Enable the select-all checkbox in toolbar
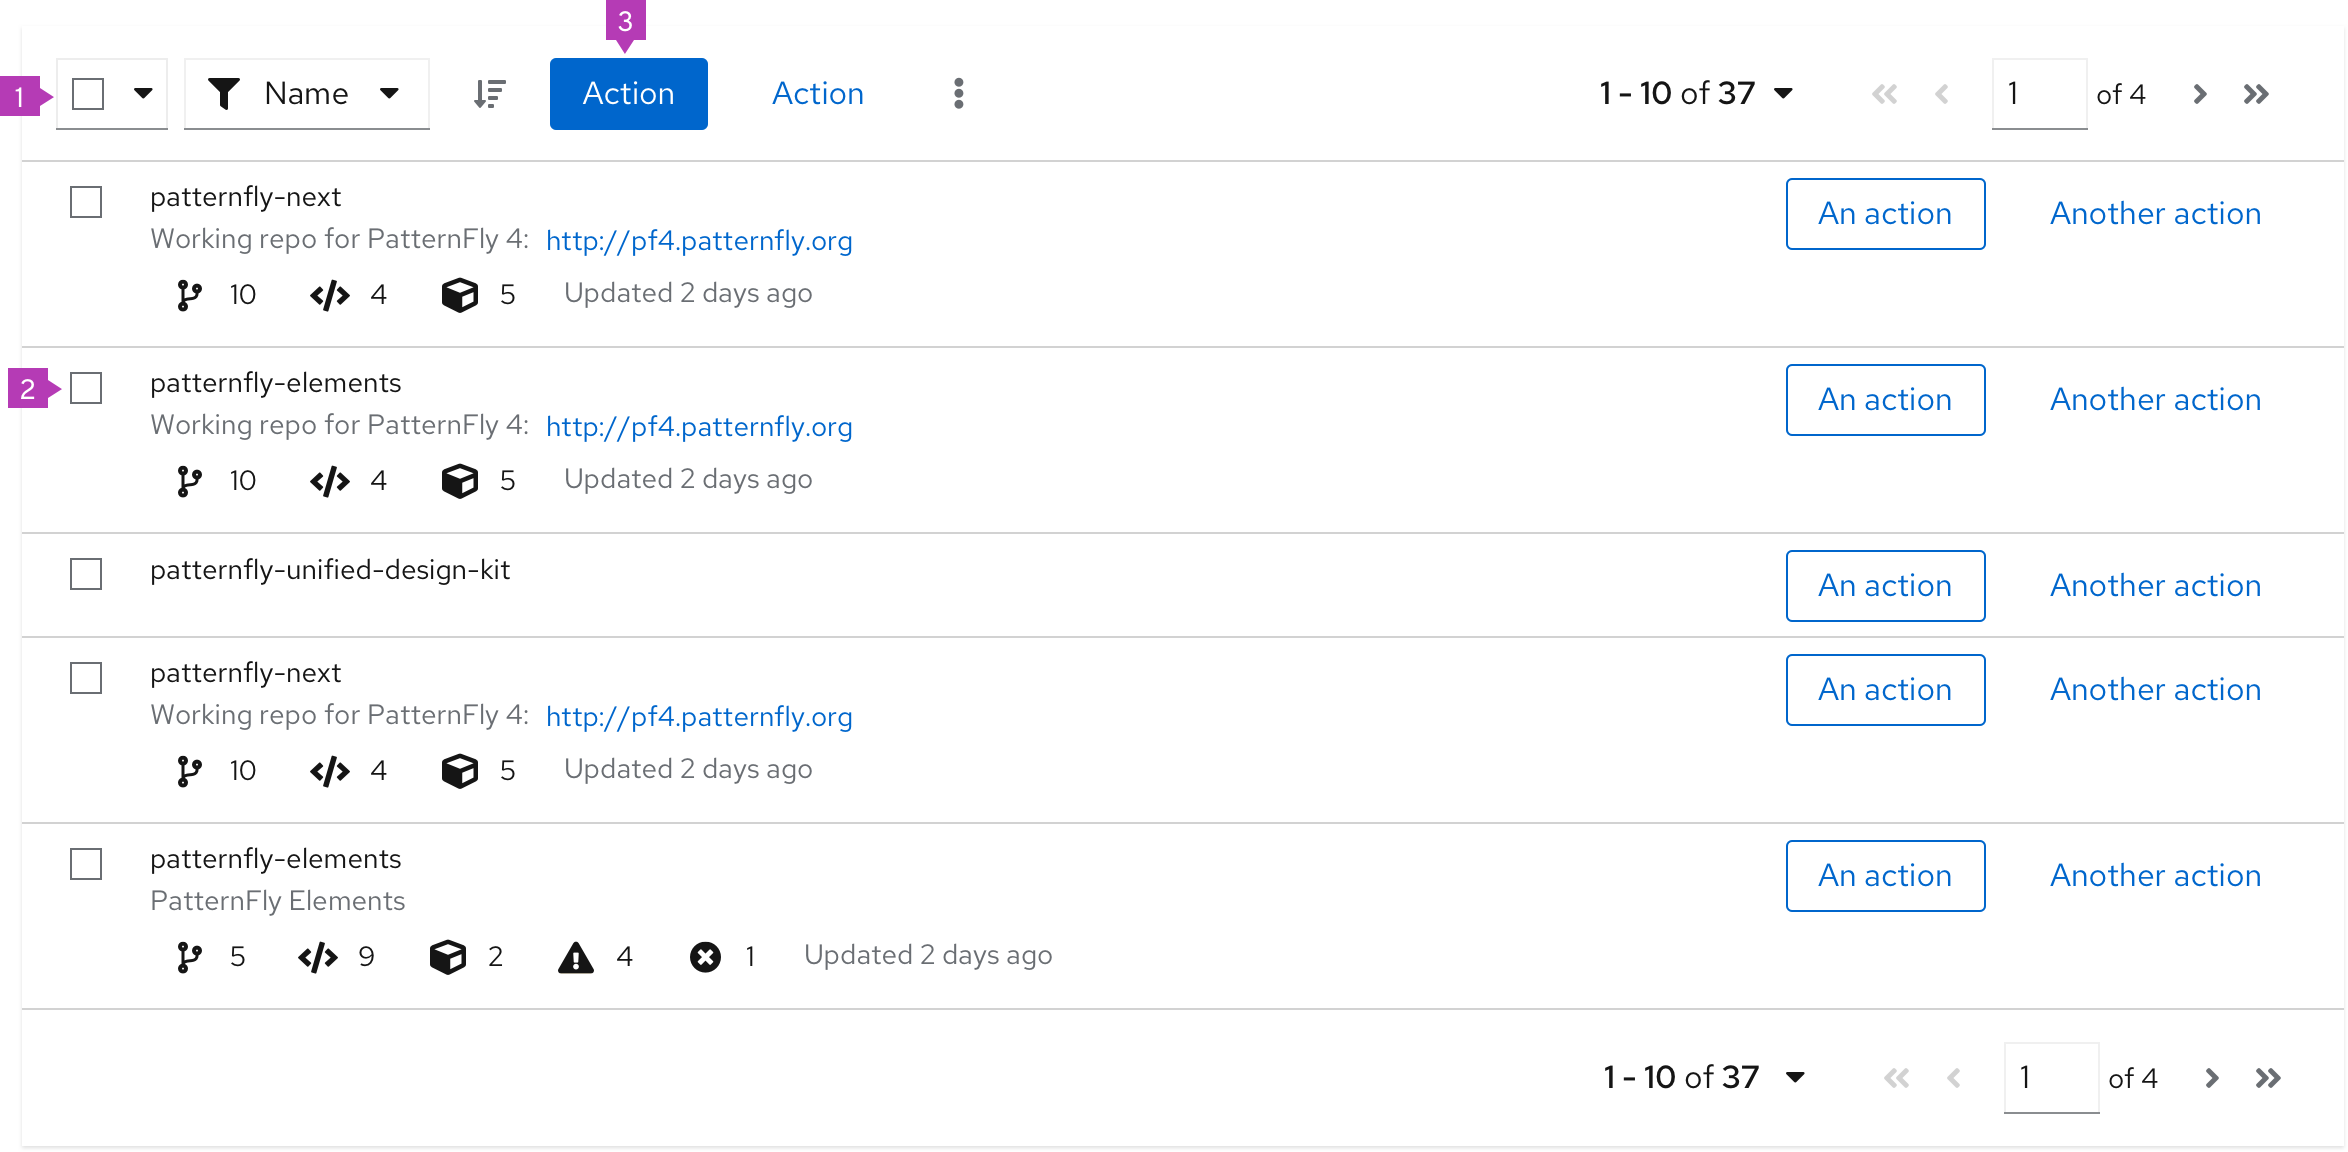The image size is (2348, 1152). [x=87, y=93]
